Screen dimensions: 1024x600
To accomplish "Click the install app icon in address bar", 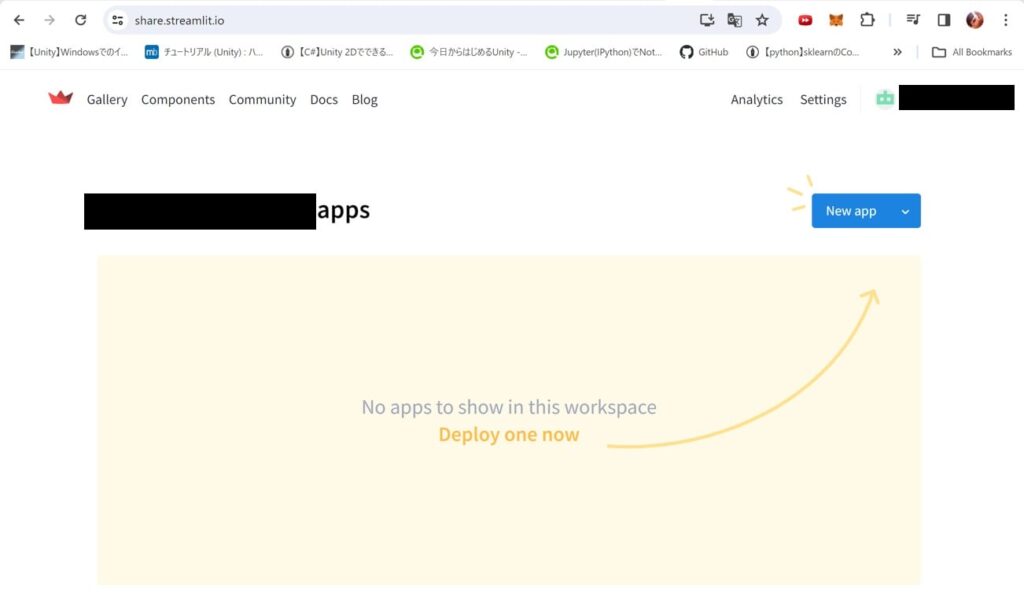I will 707,20.
